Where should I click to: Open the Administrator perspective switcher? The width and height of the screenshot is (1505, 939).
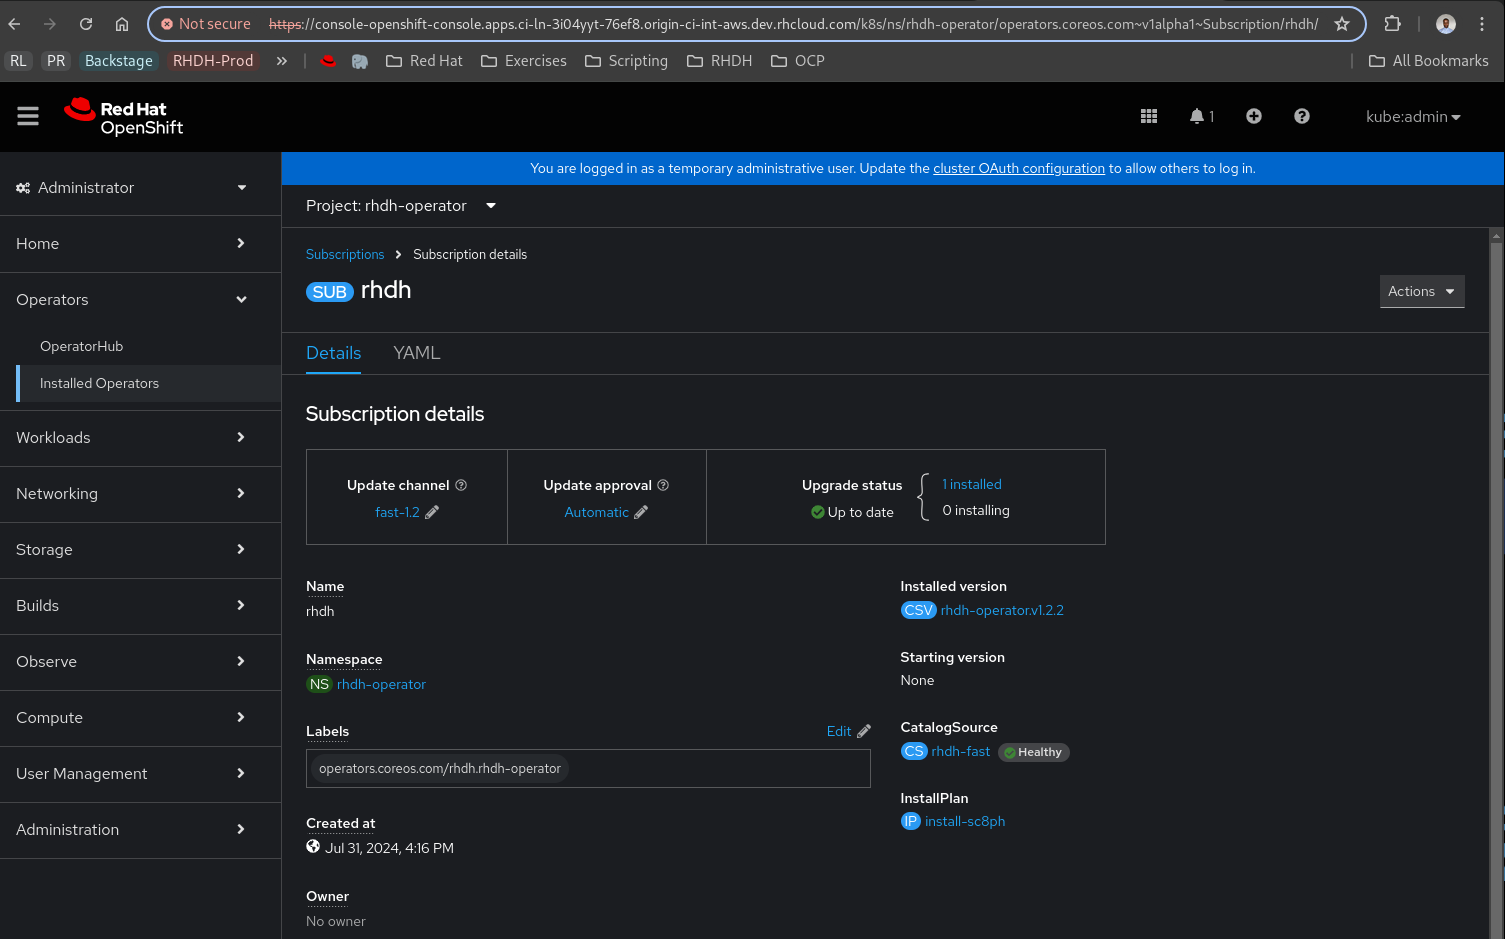[131, 188]
